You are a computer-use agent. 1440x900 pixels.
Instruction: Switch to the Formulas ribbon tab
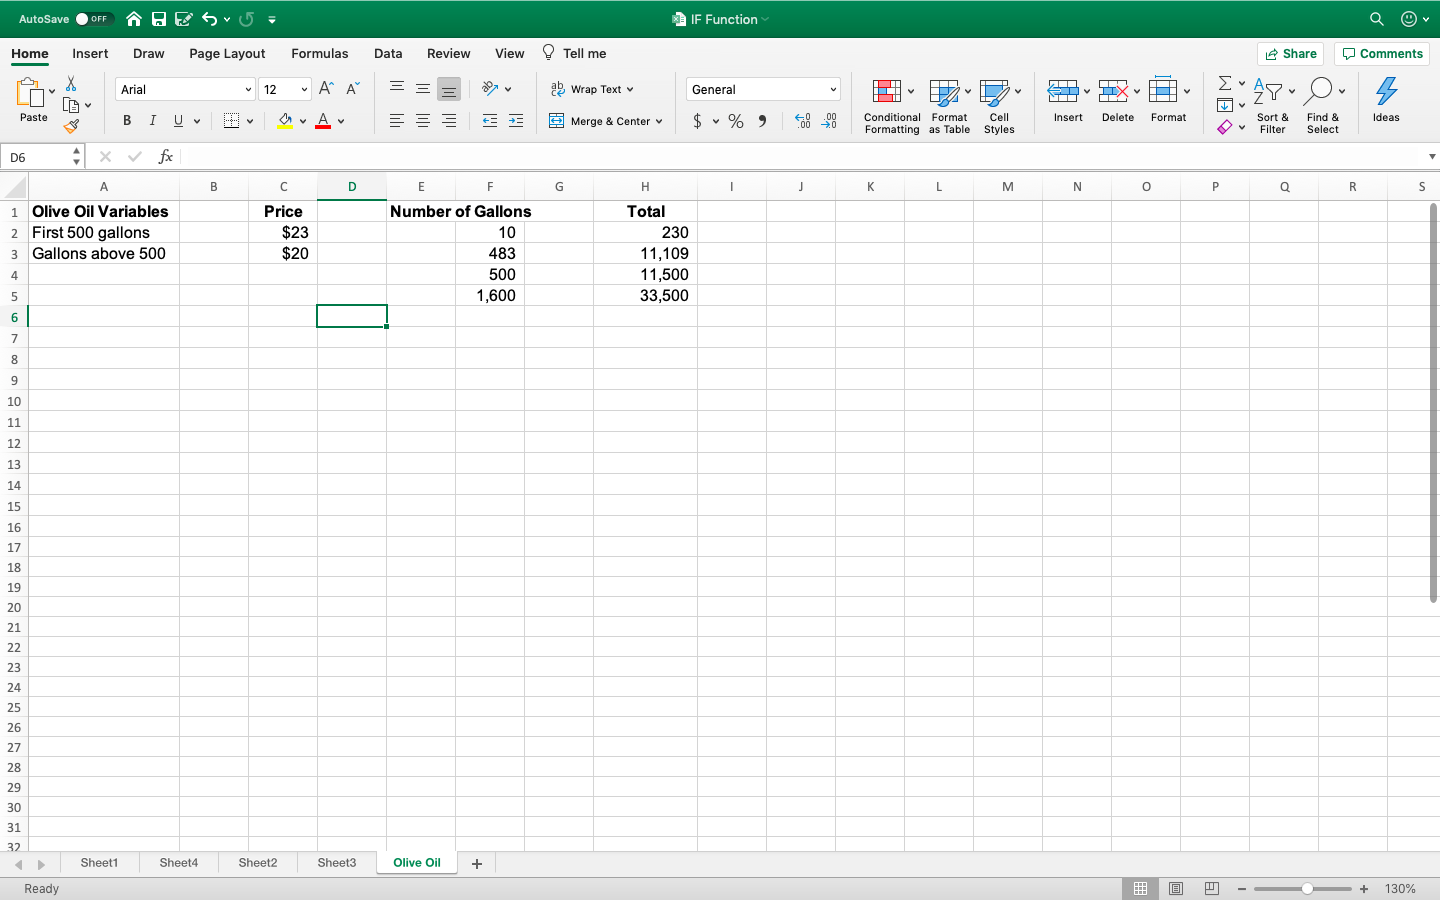pos(320,53)
